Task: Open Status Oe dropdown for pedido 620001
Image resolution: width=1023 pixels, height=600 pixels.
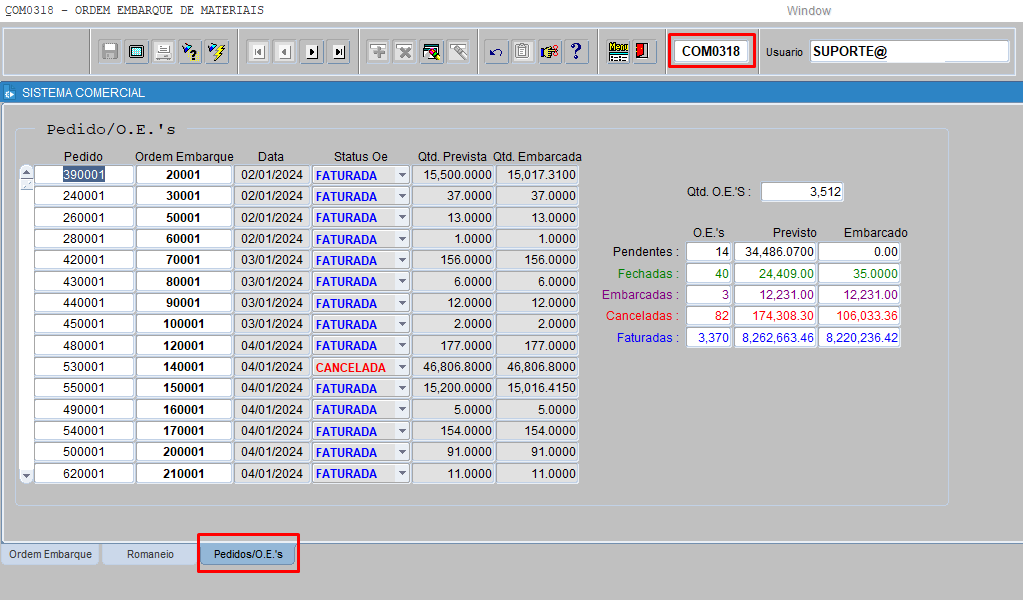Action: [402, 473]
